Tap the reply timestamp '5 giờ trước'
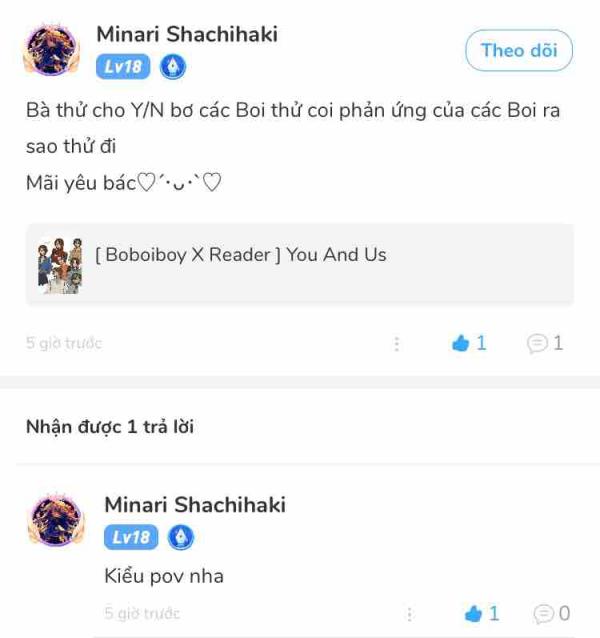 [x=142, y=614]
